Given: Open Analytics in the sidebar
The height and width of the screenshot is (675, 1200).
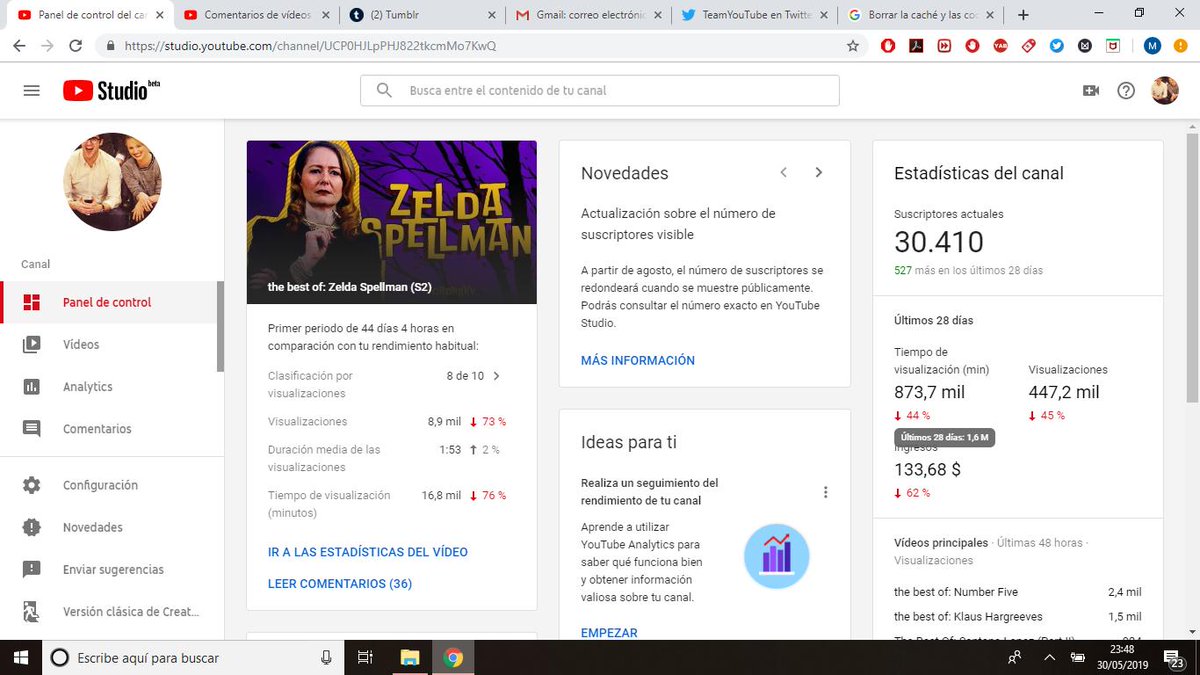Looking at the screenshot, I should (110, 387).
